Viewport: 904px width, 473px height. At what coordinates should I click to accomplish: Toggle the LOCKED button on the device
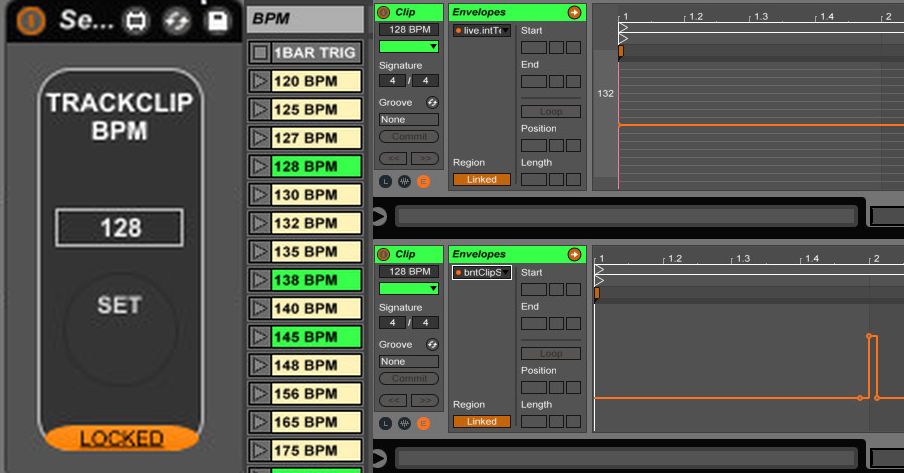120,438
